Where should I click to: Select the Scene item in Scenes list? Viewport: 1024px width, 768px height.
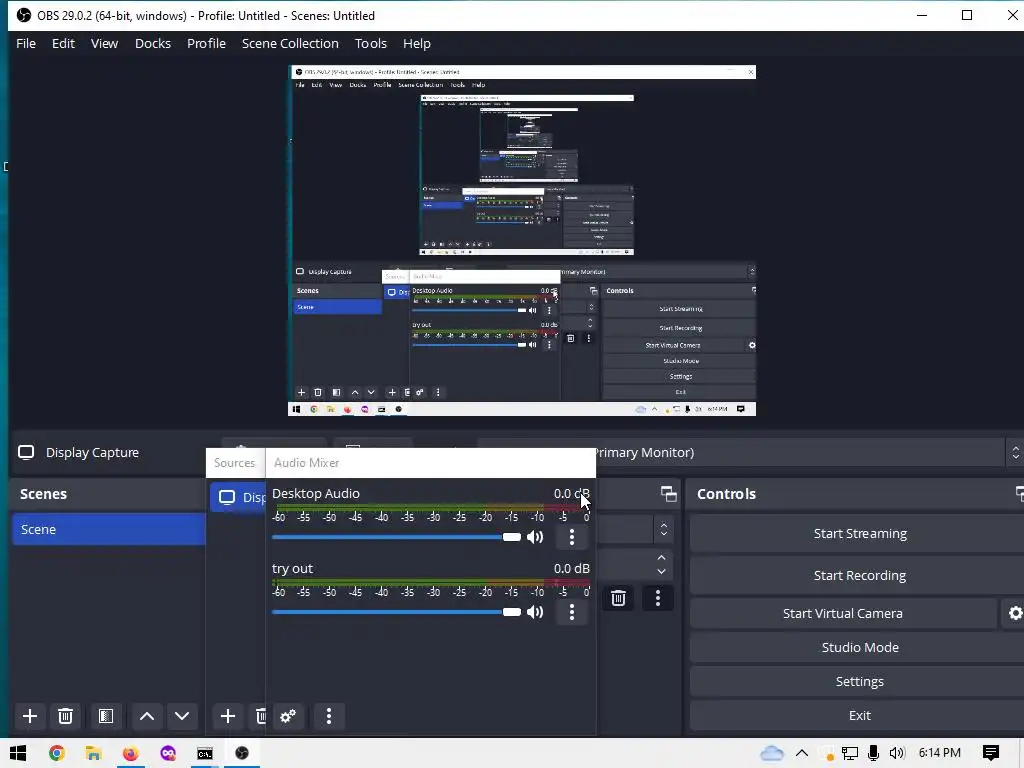pyautogui.click(x=108, y=529)
